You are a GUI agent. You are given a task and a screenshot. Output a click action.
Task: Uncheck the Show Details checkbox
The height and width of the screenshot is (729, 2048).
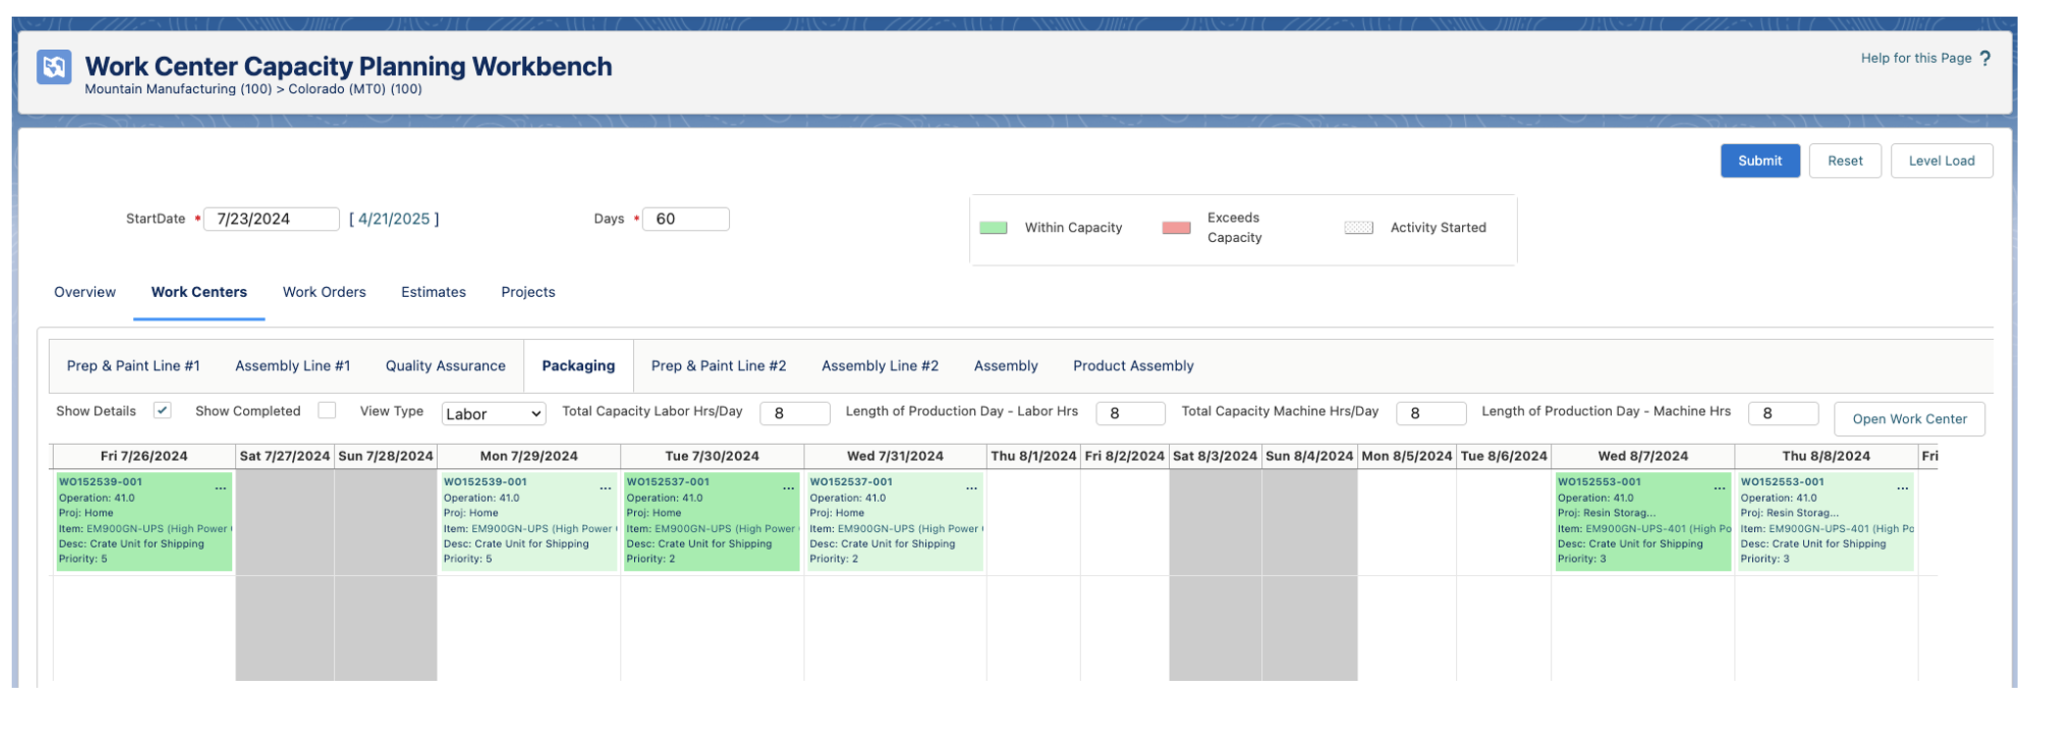[162, 410]
